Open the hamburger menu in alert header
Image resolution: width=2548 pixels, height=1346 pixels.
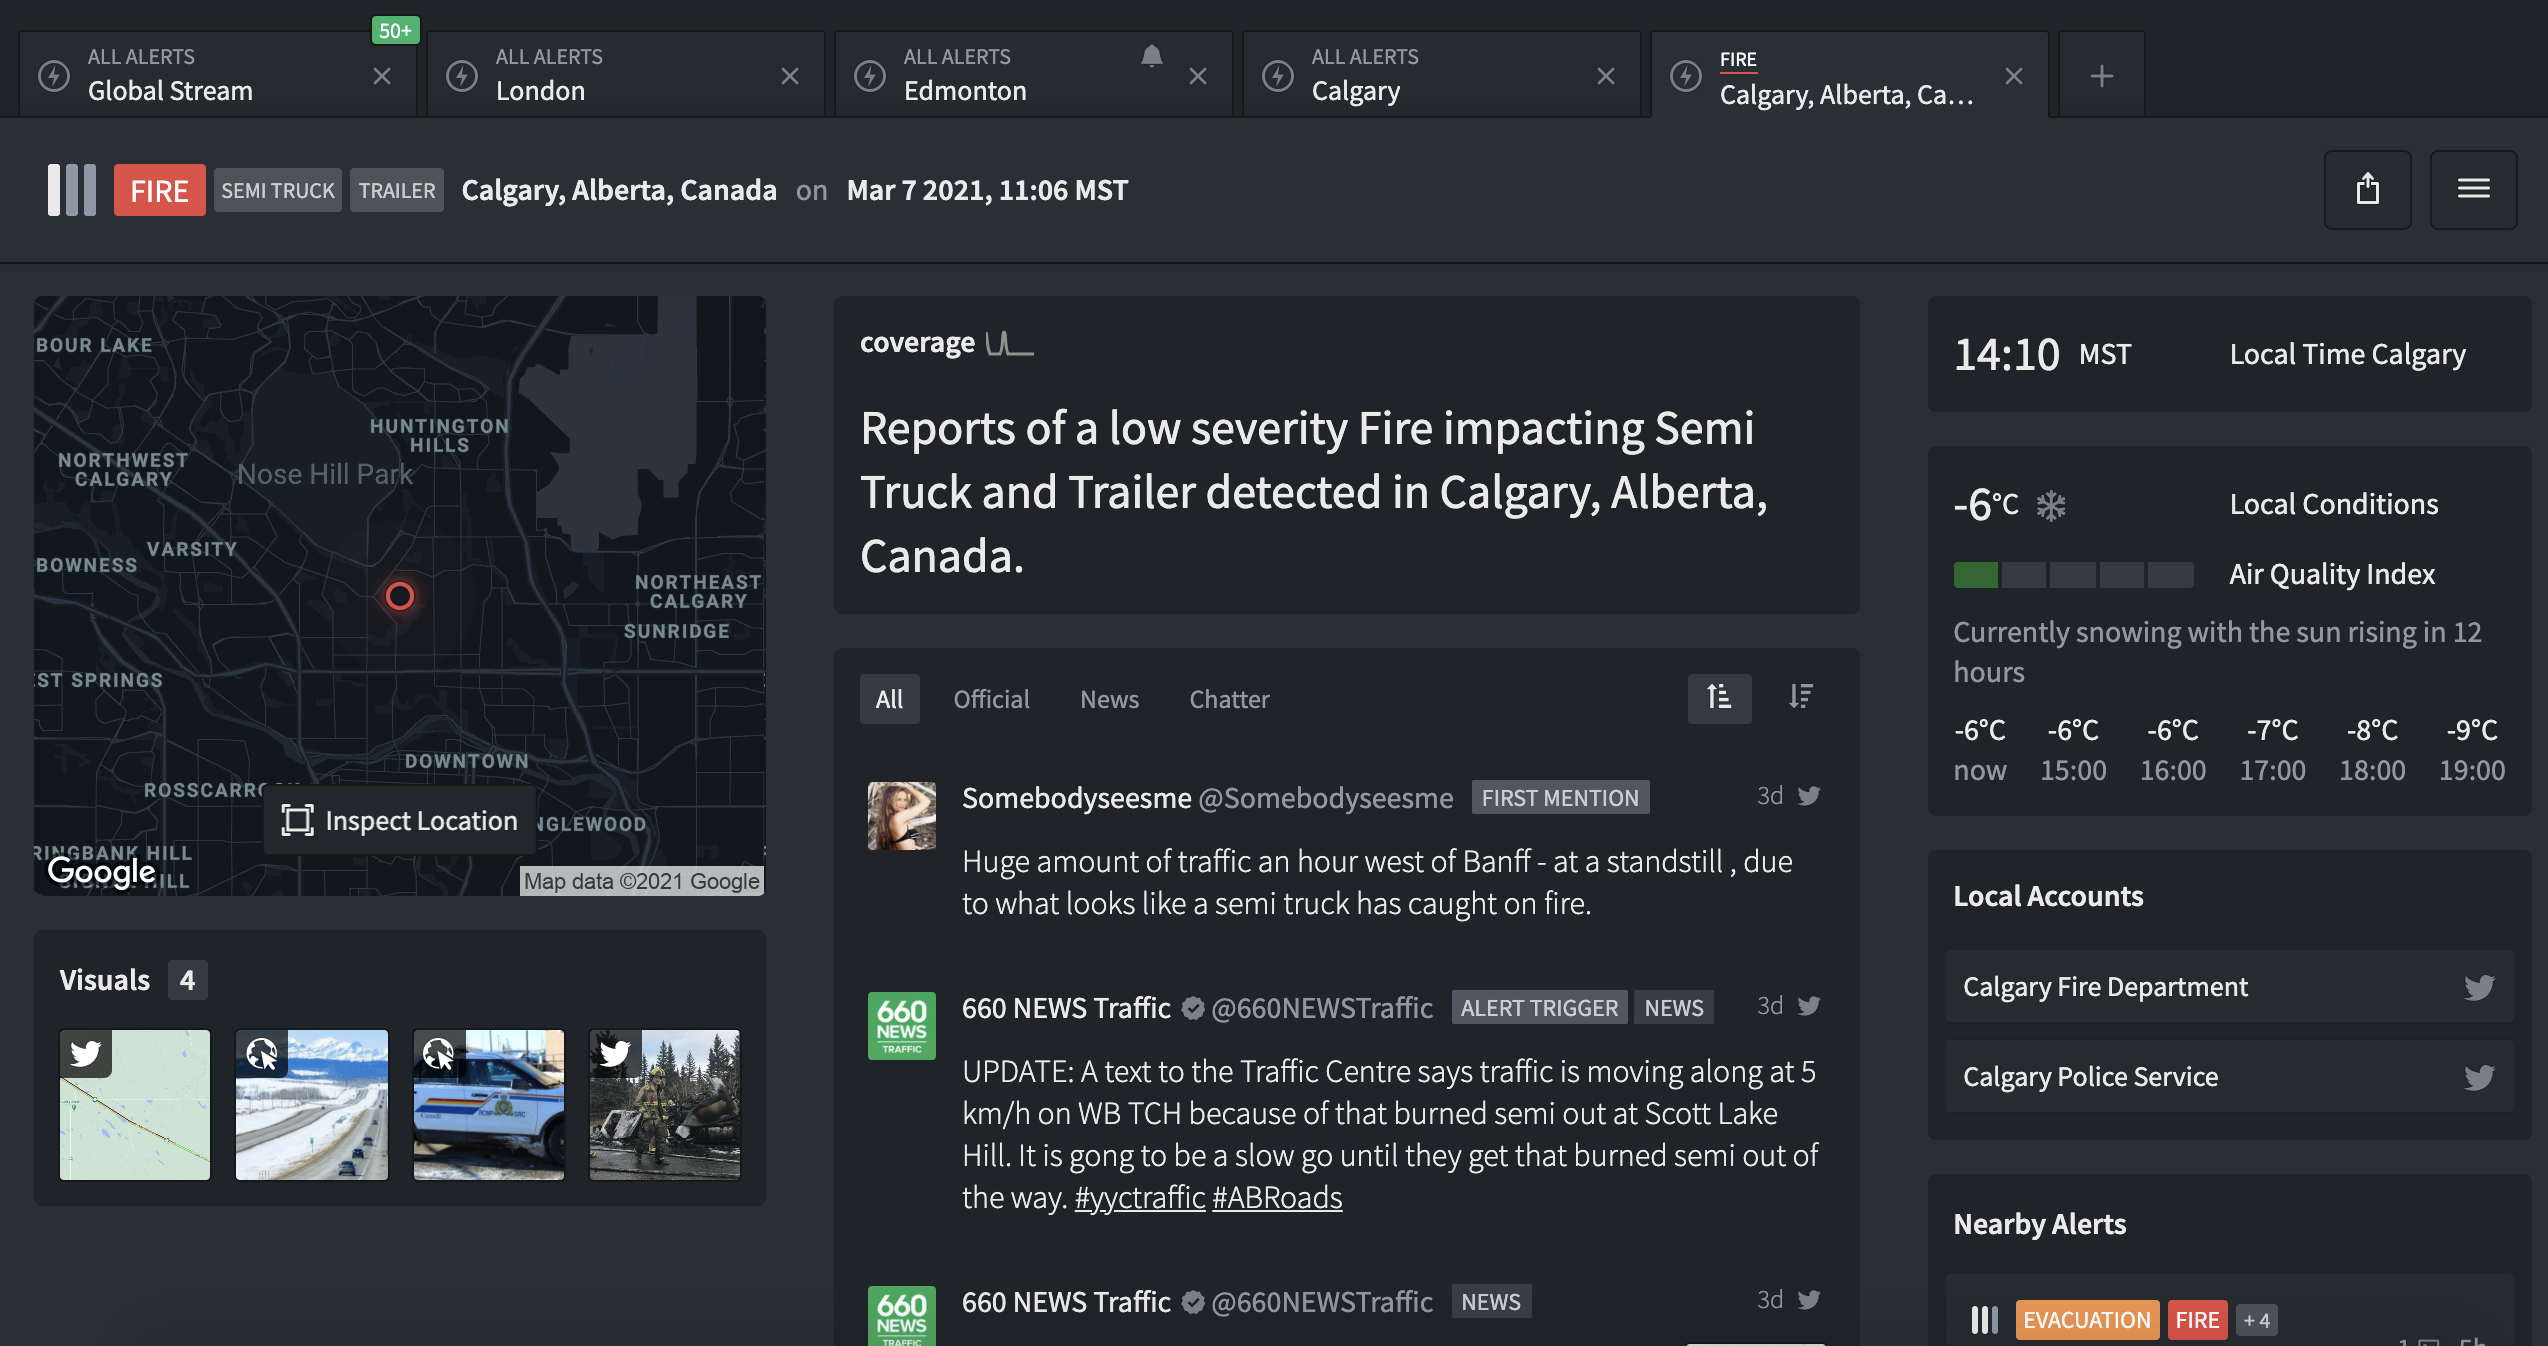(x=2473, y=189)
